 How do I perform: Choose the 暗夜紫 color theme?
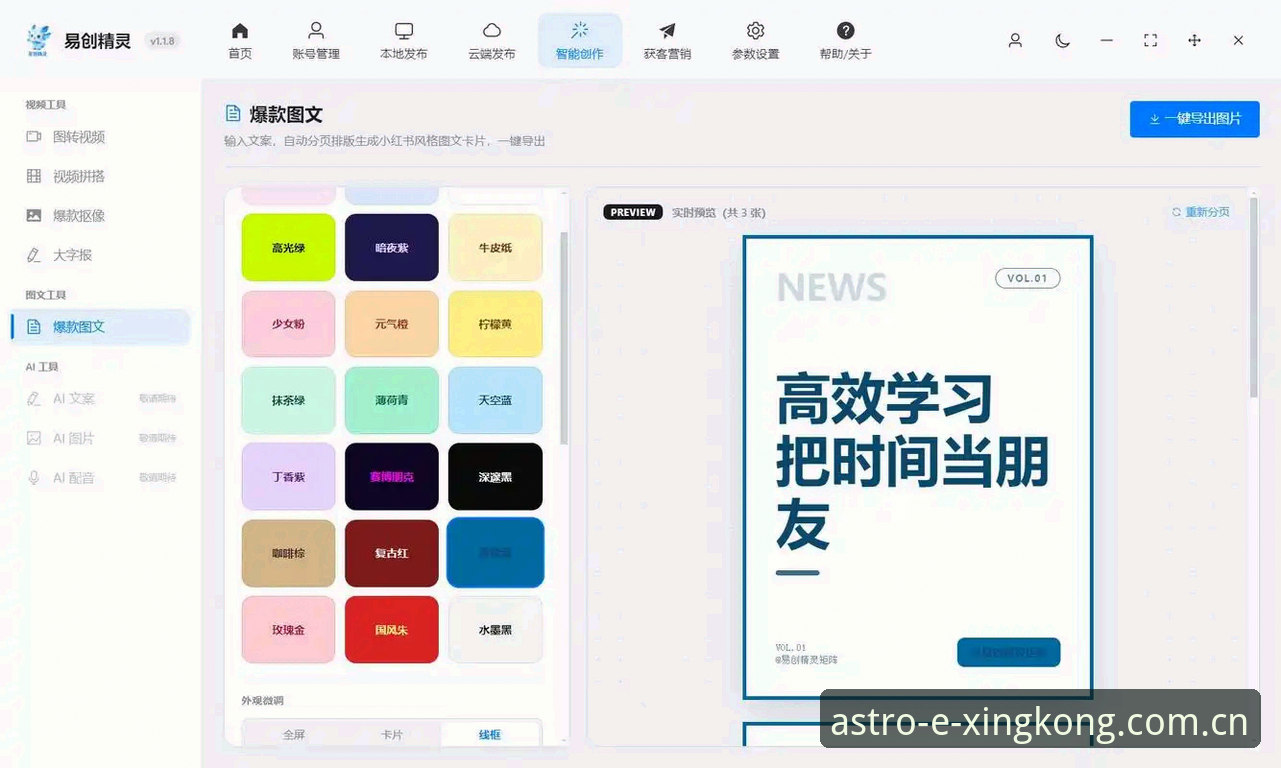392,247
